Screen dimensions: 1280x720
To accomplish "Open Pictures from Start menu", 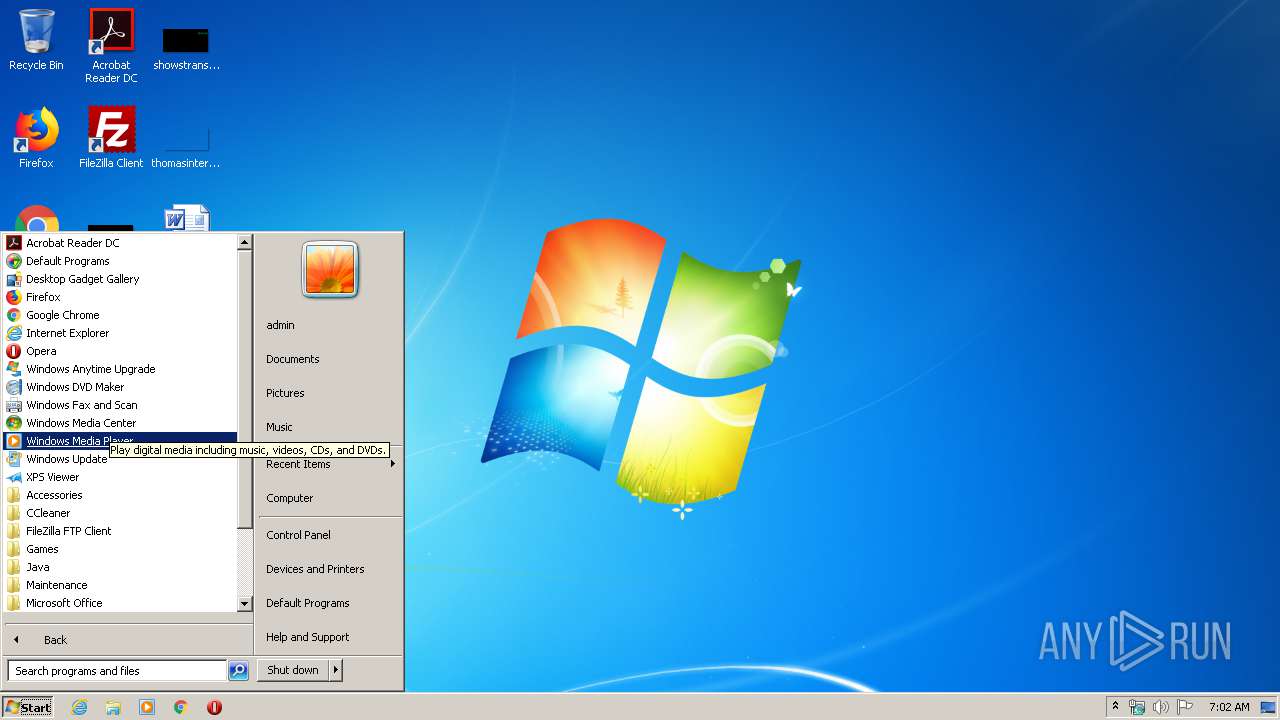I will (330, 393).
